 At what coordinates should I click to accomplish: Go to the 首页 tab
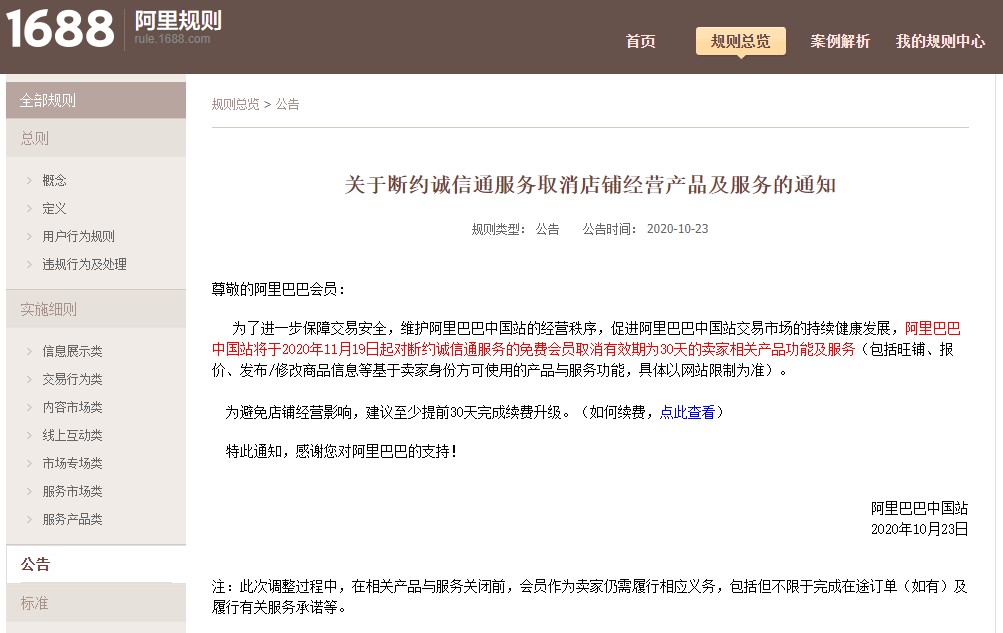click(640, 42)
